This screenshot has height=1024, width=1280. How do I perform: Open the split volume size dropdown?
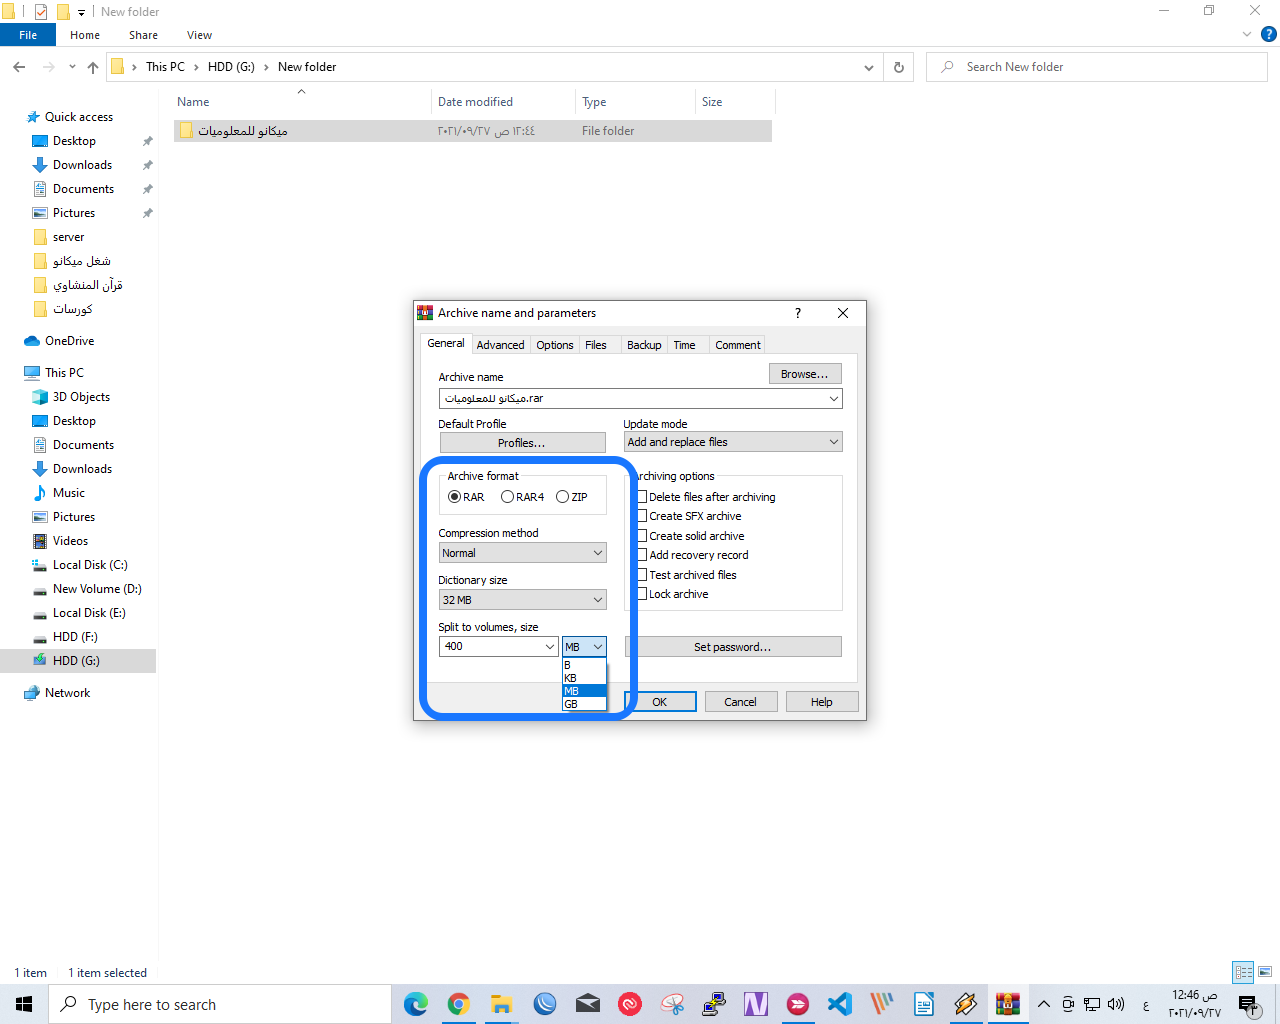click(x=549, y=646)
